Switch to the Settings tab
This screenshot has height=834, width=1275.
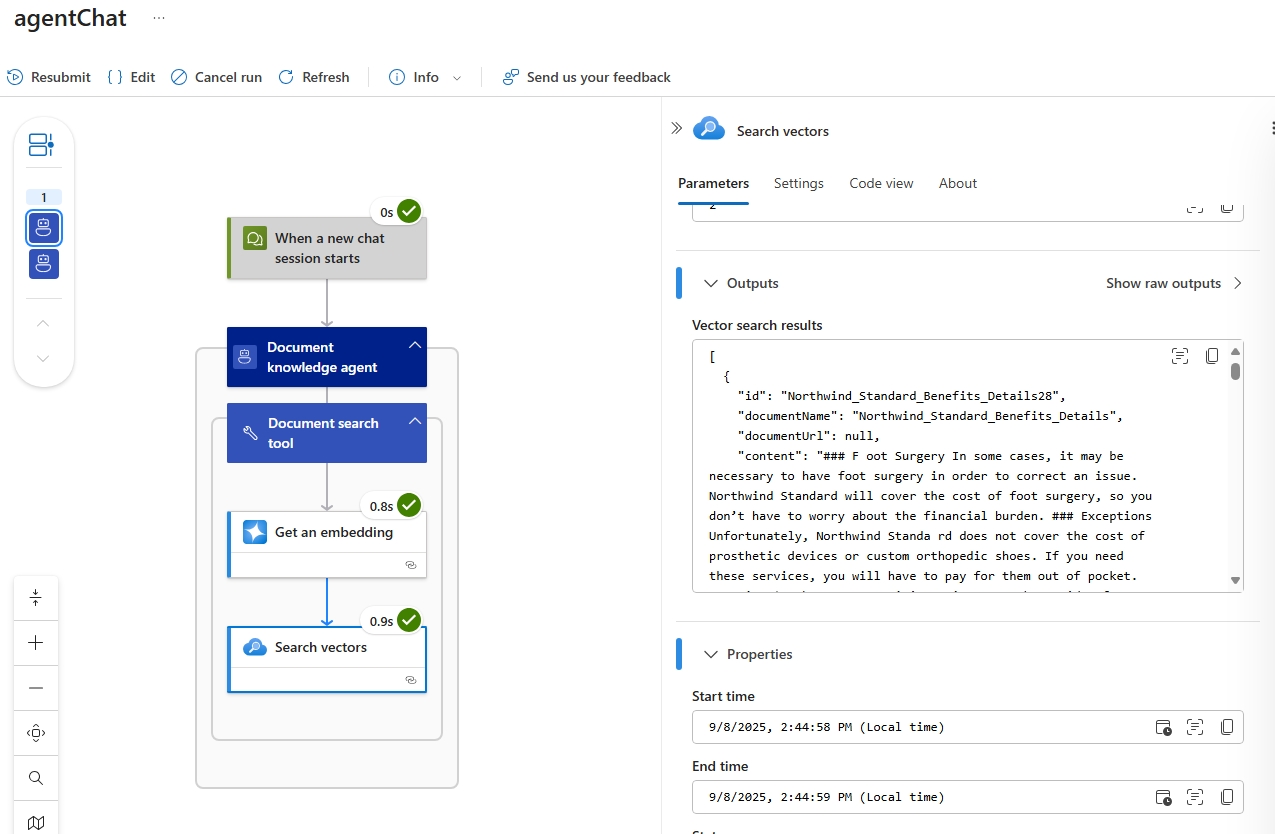(x=798, y=183)
